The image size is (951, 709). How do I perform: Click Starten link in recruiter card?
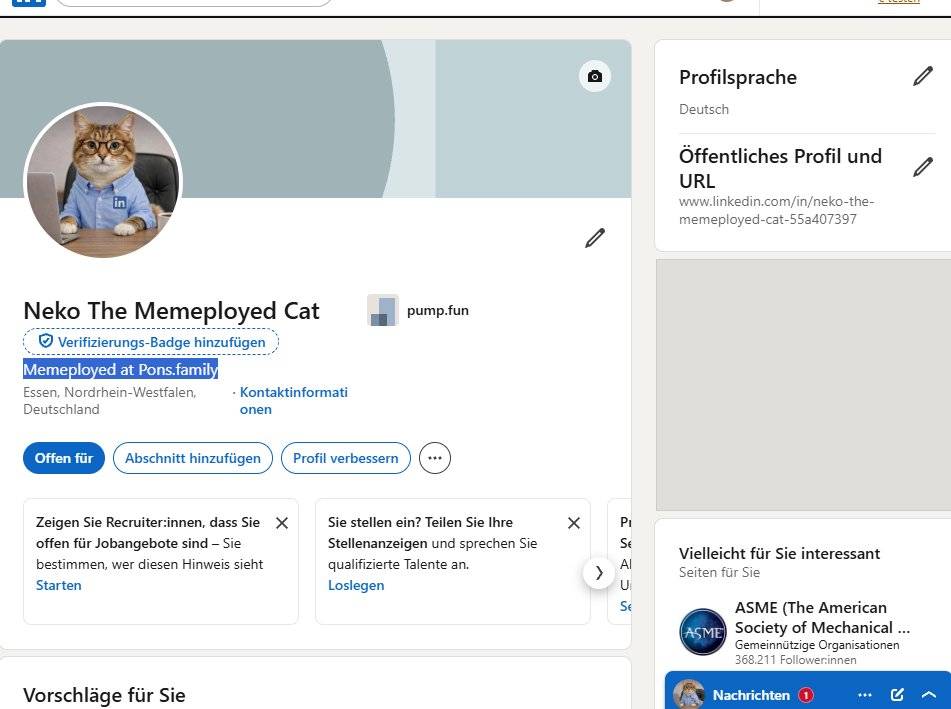(x=58, y=585)
